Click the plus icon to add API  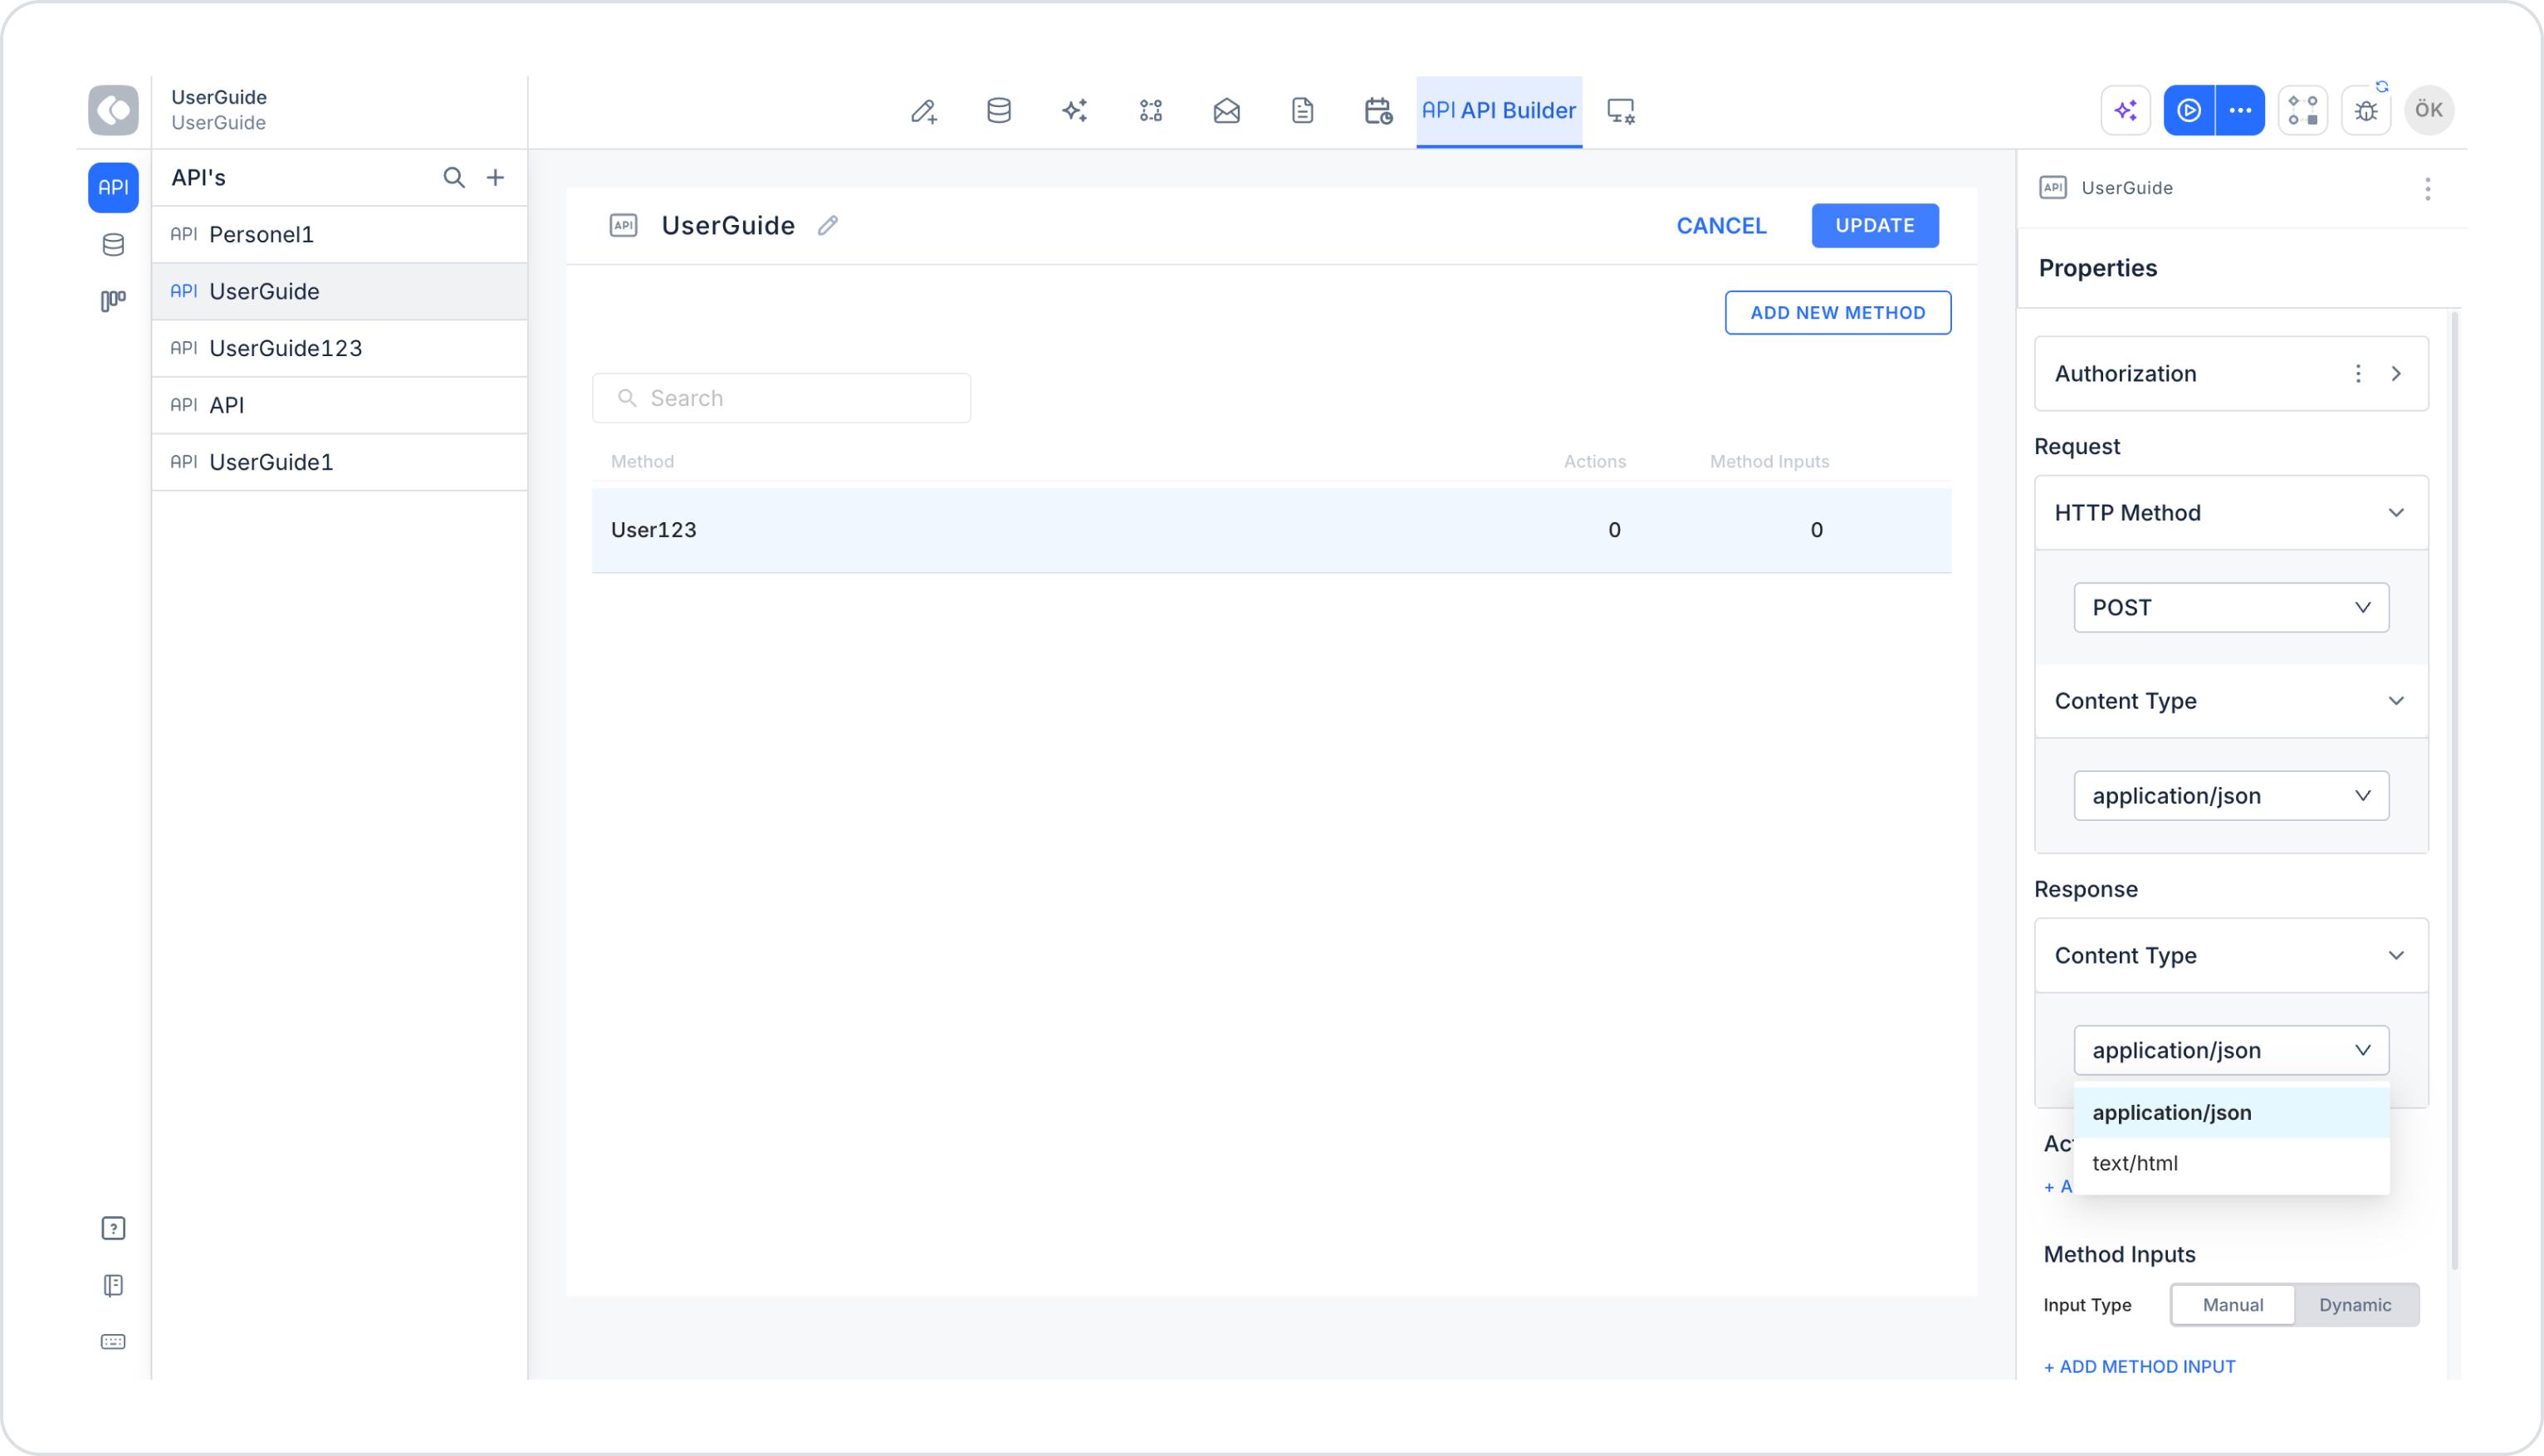click(495, 178)
